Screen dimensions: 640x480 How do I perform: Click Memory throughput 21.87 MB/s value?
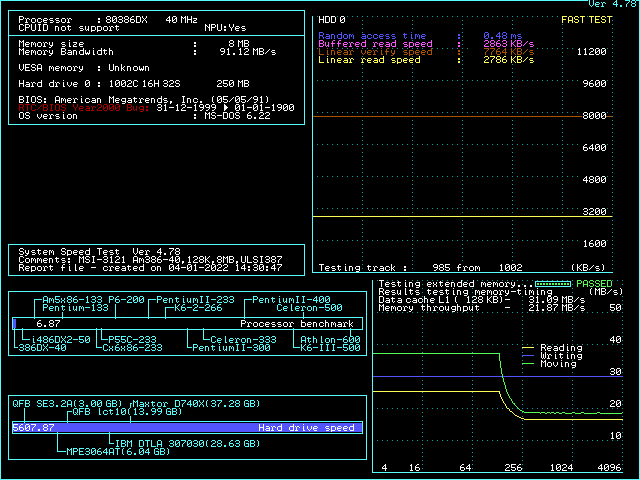point(557,308)
